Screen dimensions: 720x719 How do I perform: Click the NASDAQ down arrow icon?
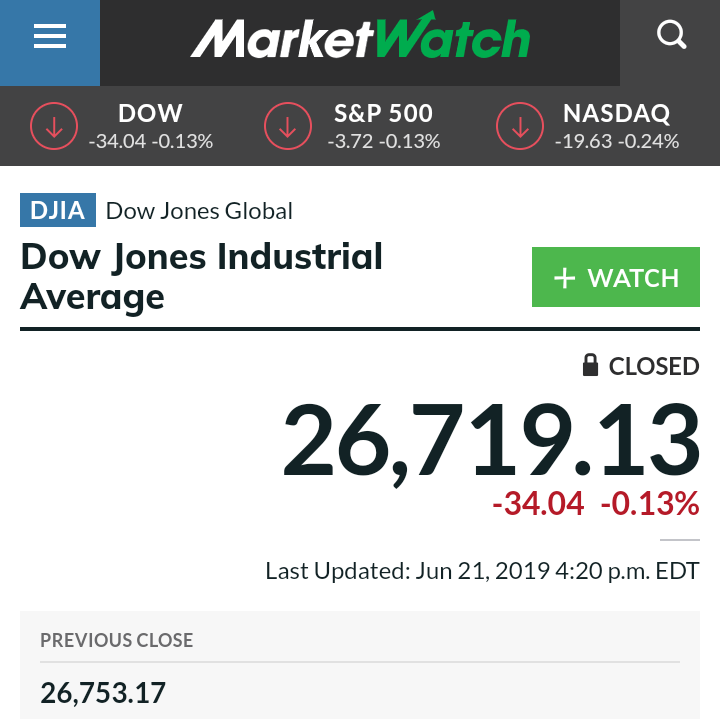520,126
